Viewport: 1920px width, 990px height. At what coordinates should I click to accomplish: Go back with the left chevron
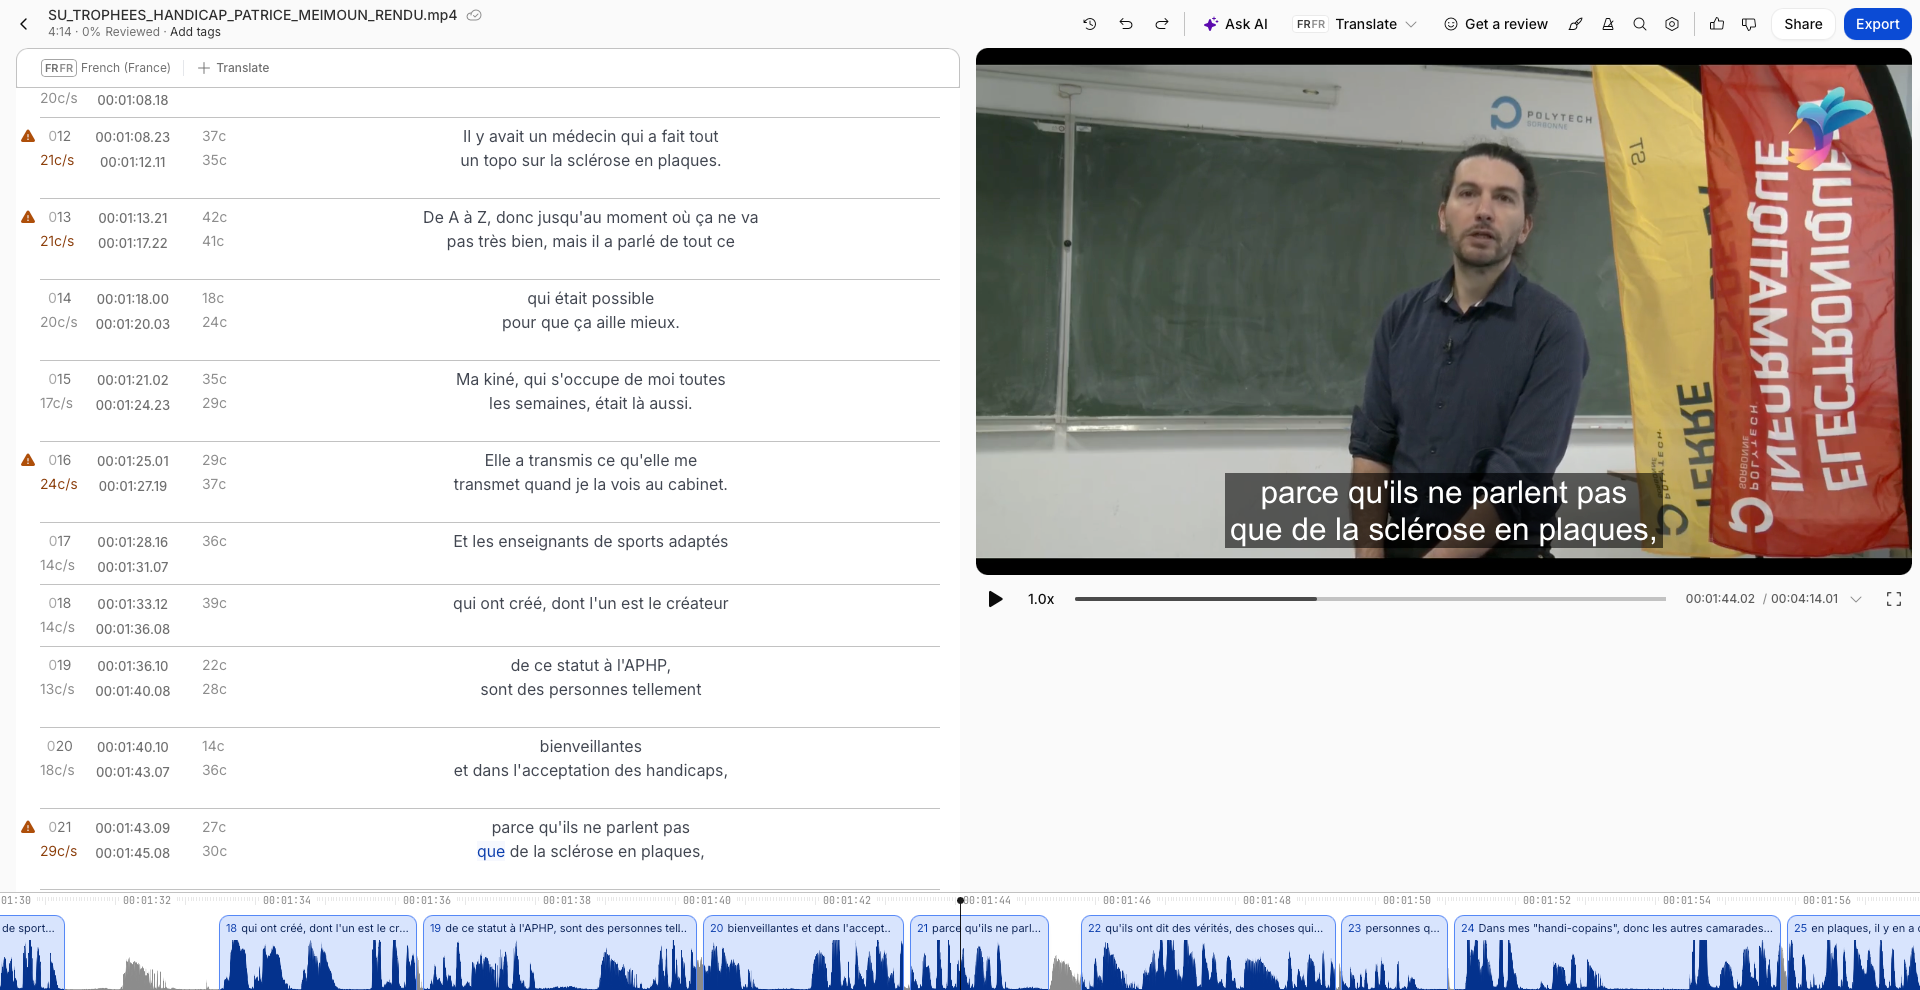click(24, 24)
